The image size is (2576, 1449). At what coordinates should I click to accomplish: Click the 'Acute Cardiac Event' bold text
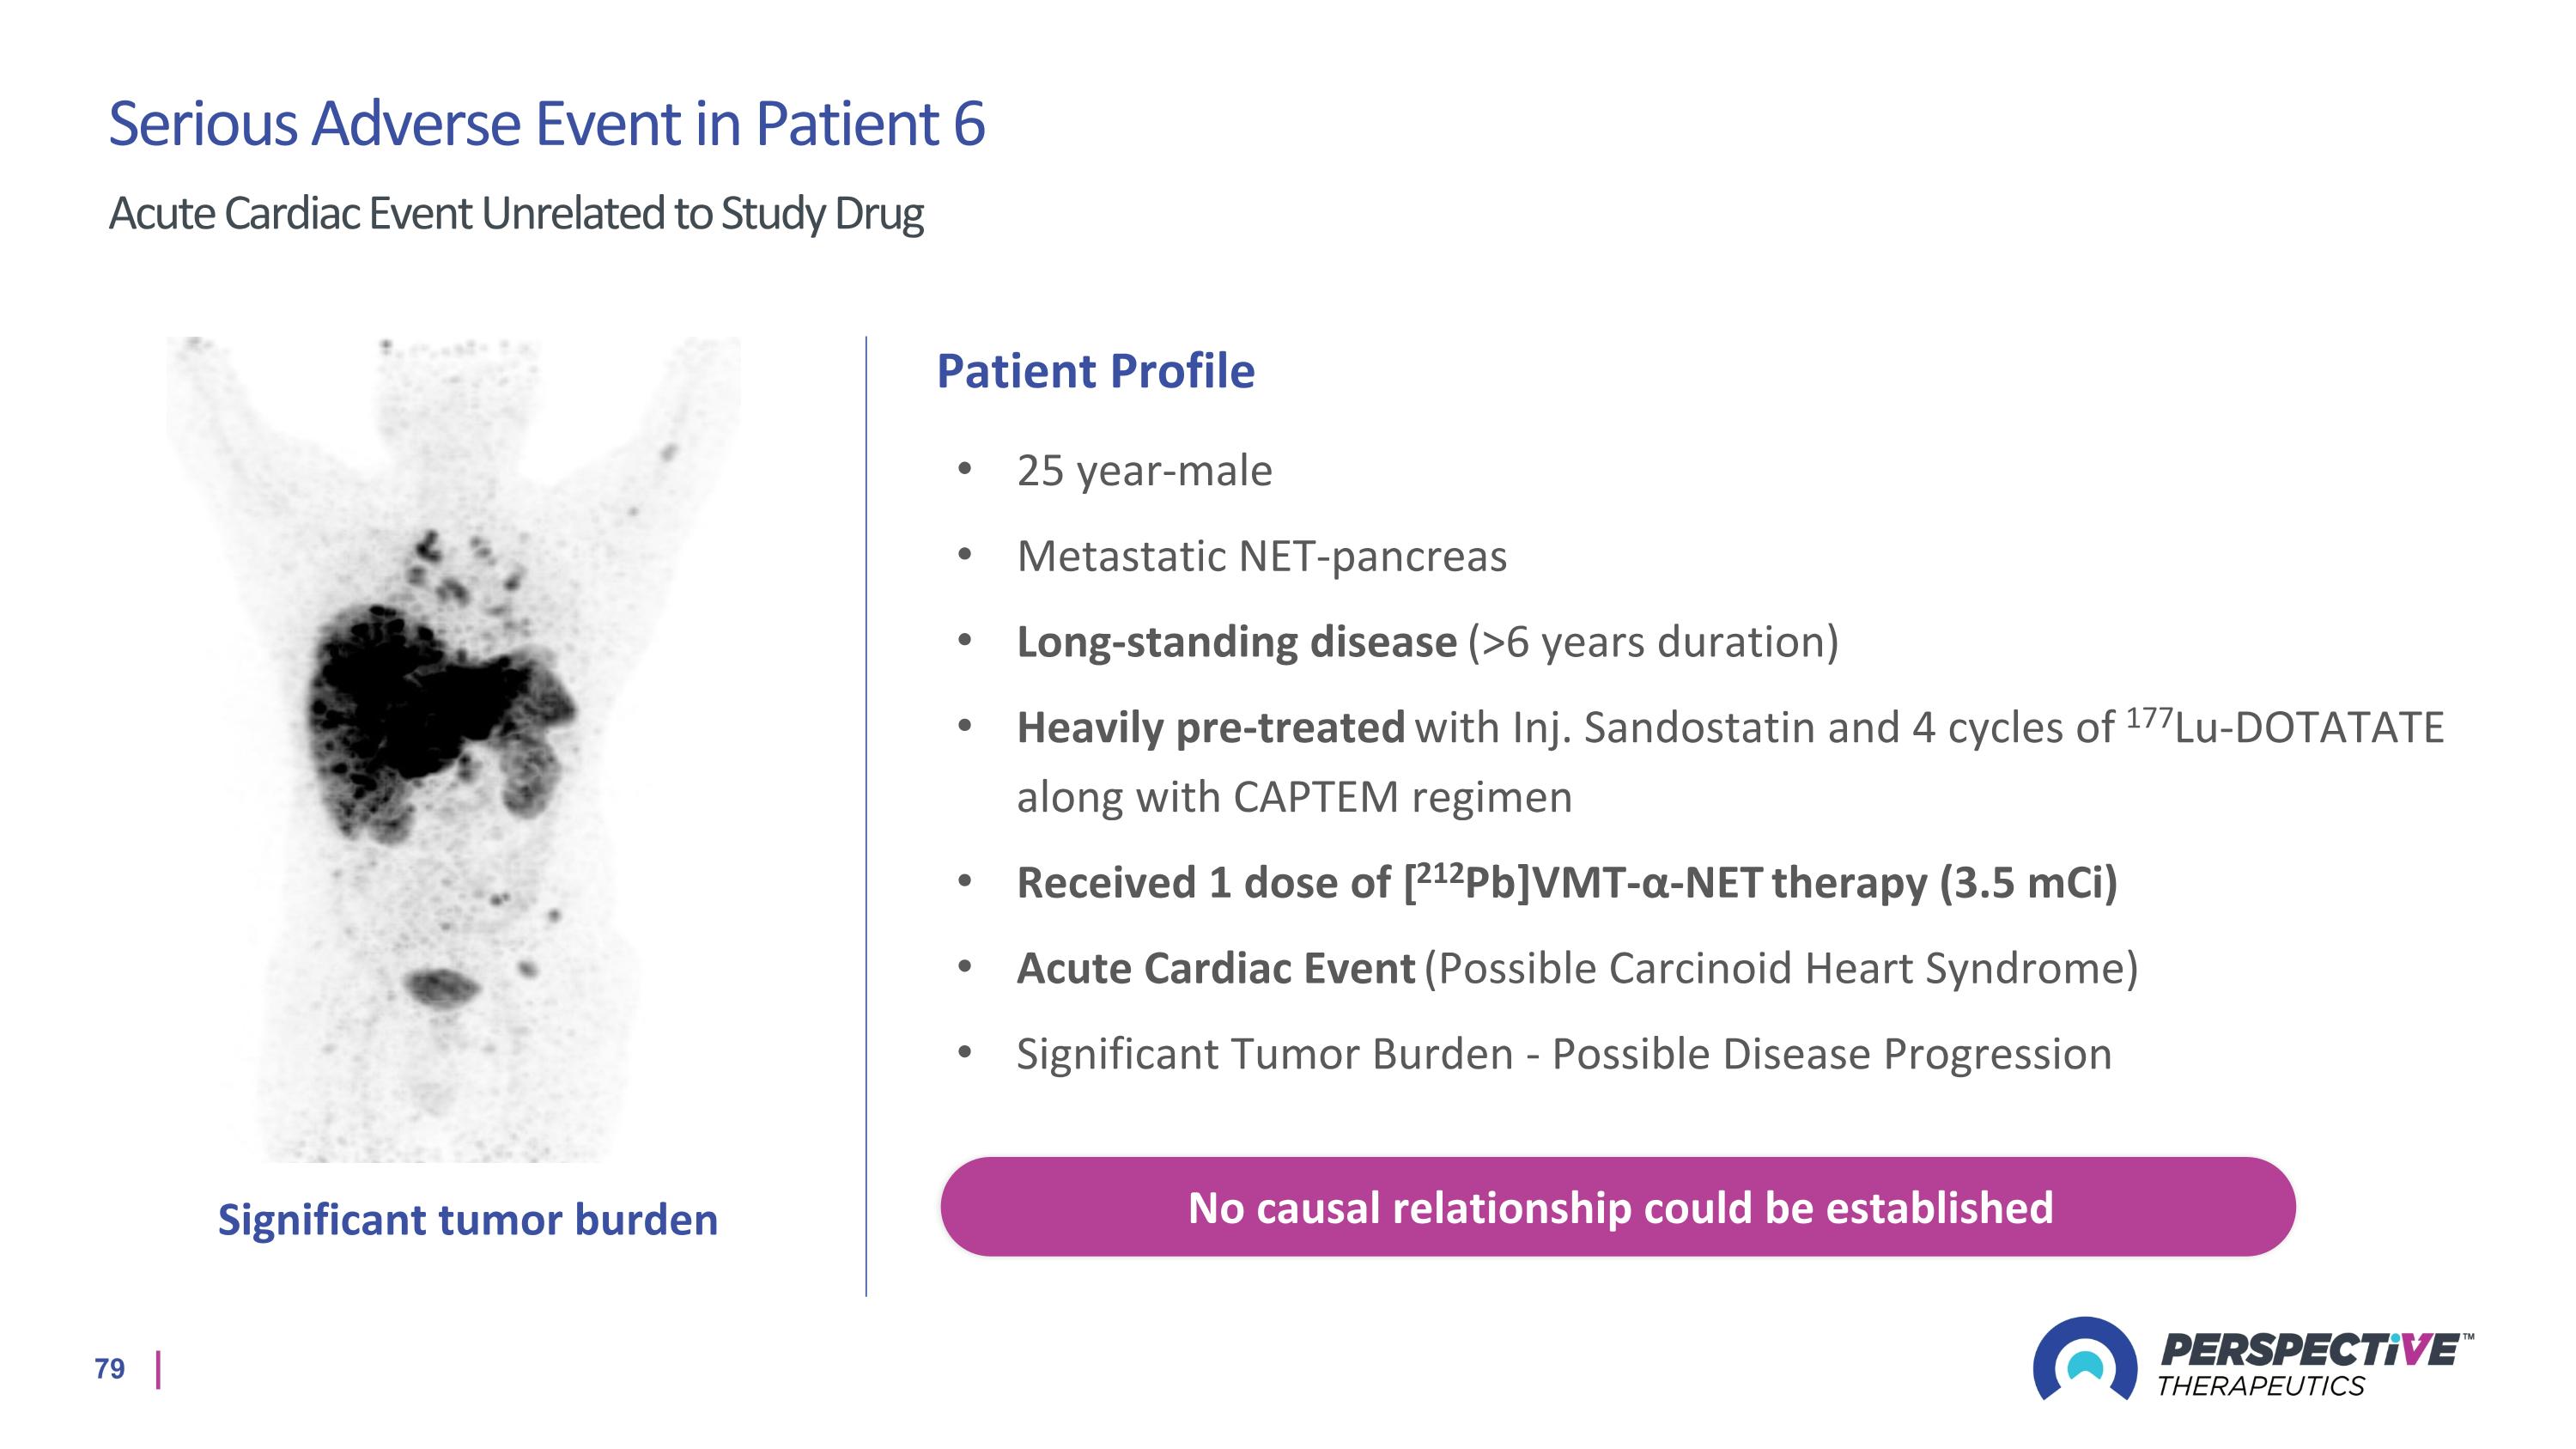pos(1215,968)
